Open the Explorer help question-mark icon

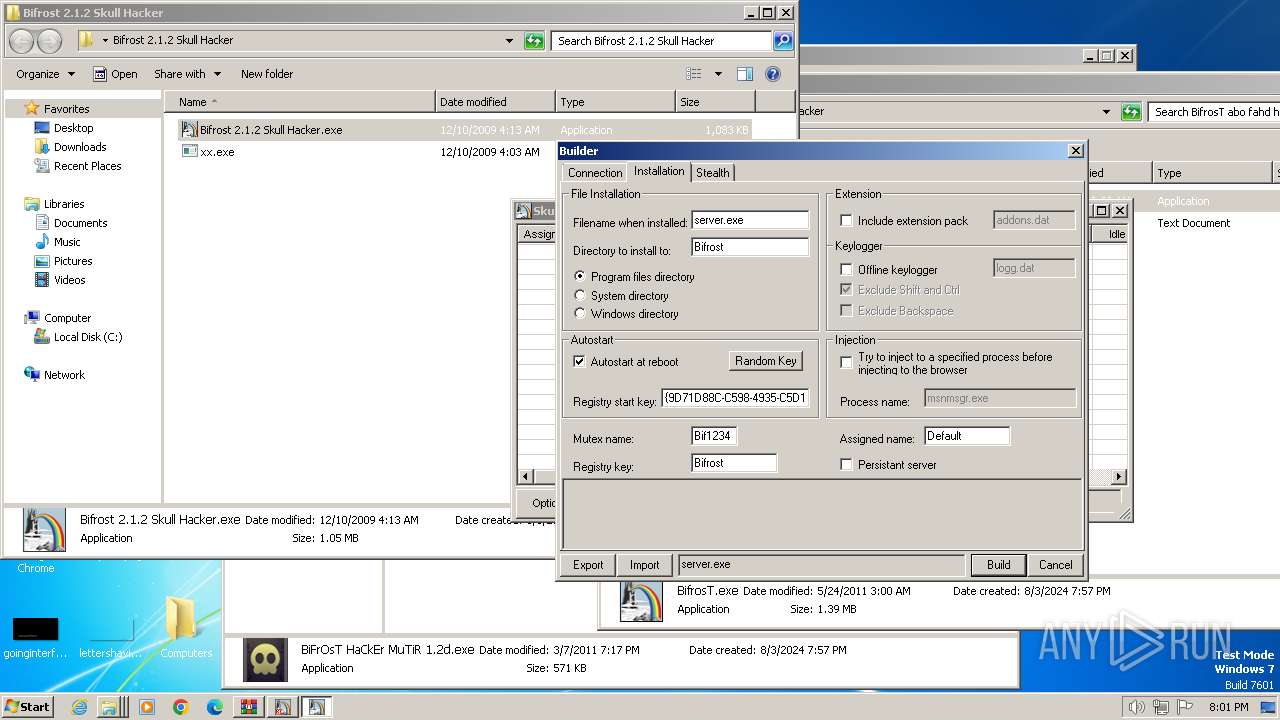click(773, 74)
